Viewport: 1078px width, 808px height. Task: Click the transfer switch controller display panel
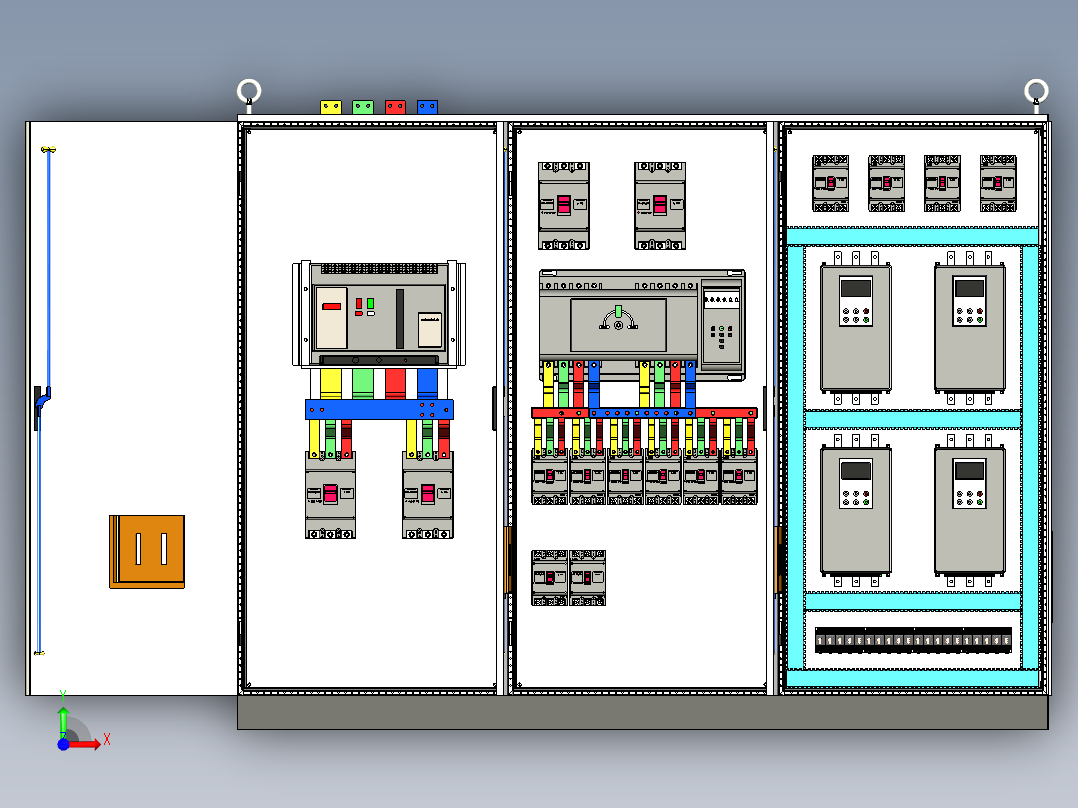pos(722,299)
